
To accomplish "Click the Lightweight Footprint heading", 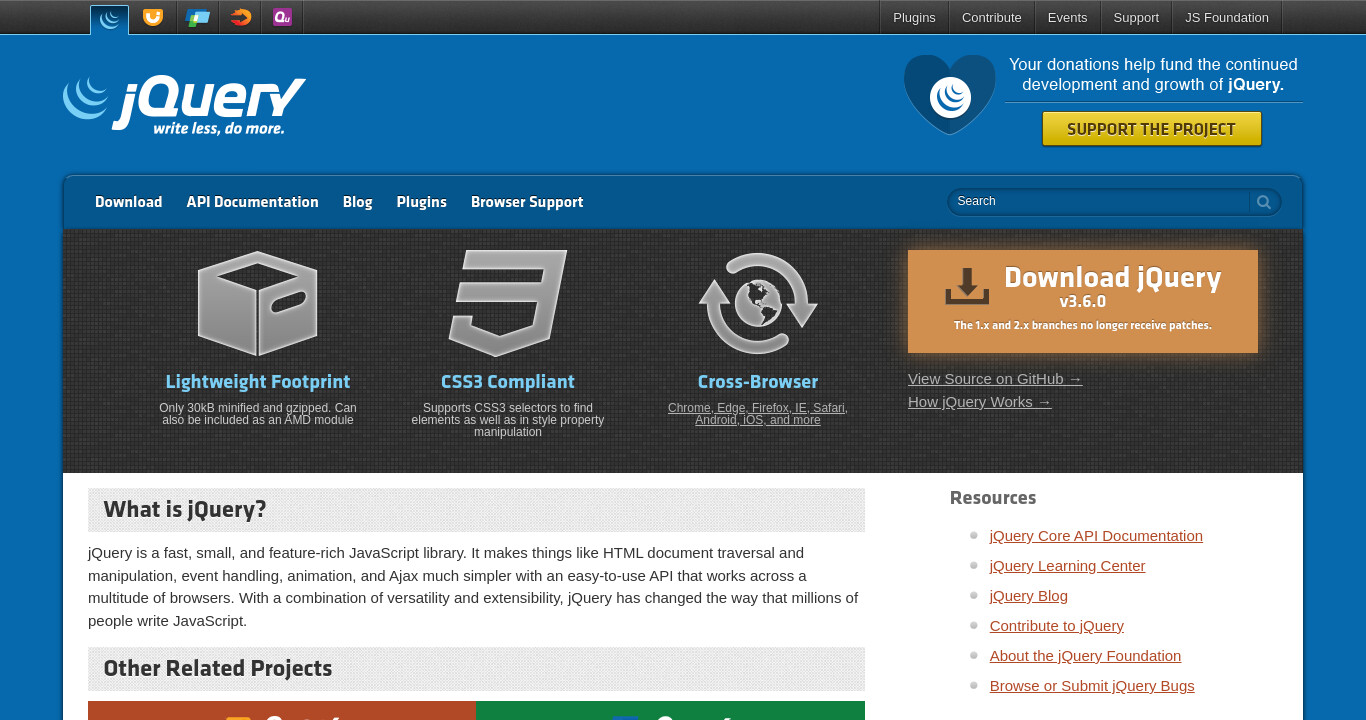I will (258, 382).
